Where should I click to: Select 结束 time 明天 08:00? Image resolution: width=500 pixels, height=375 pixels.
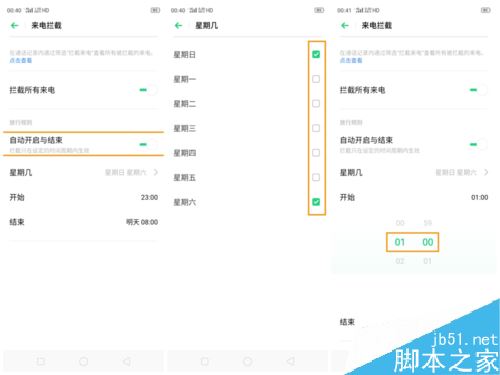[142, 222]
